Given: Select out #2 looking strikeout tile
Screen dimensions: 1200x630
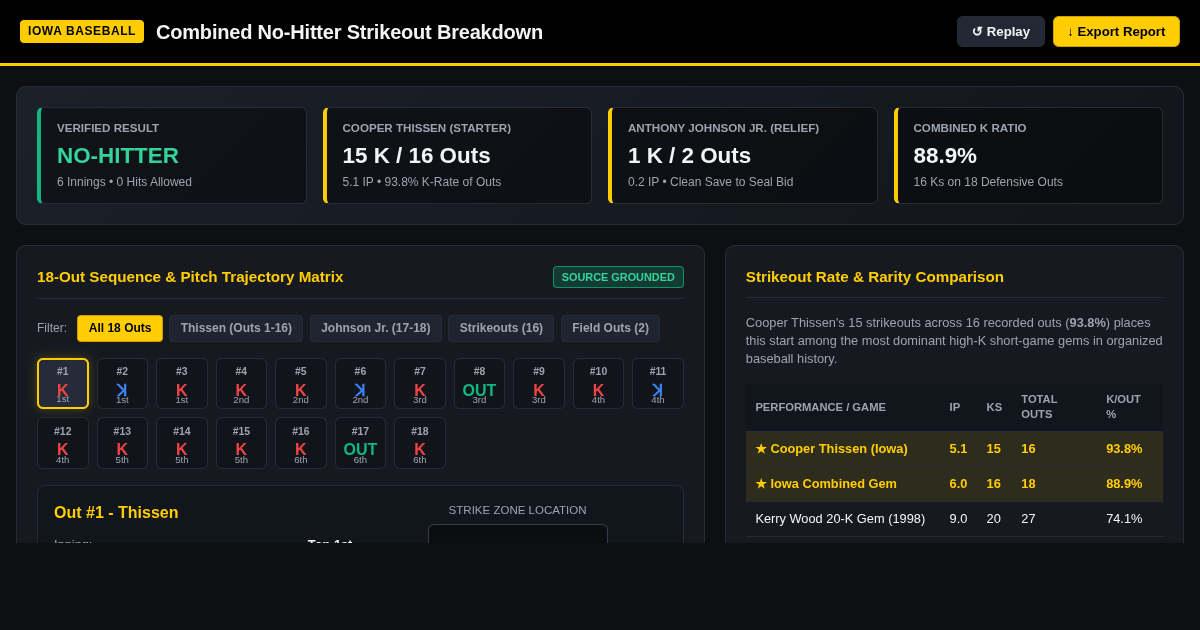Looking at the screenshot, I should point(122,384).
